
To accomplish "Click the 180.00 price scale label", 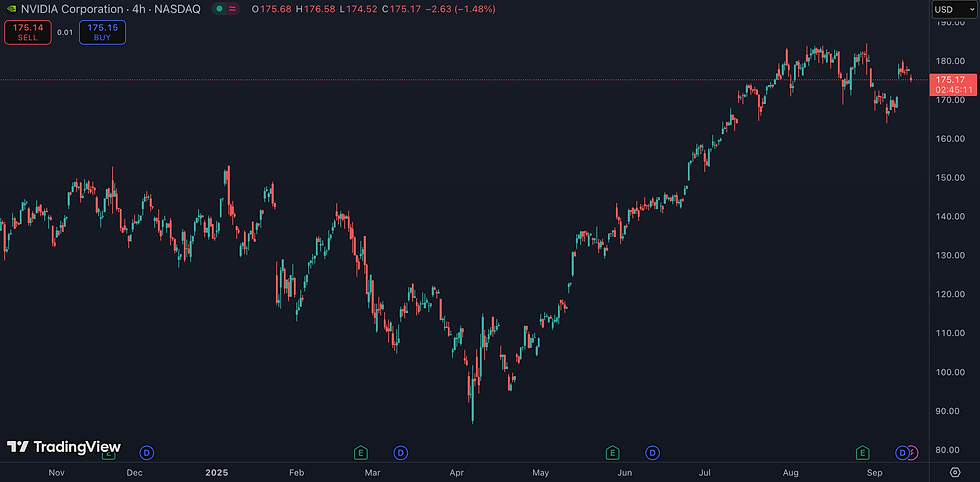I will click(951, 61).
